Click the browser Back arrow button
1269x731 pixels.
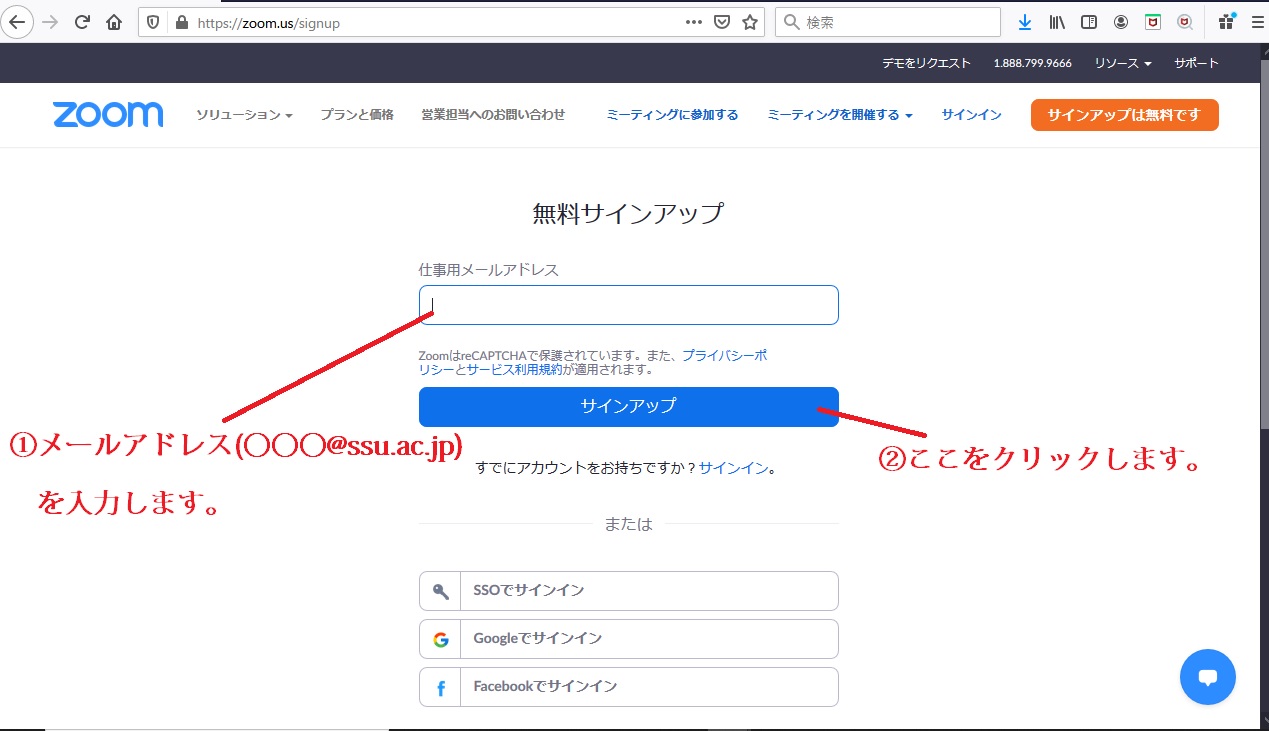[x=18, y=22]
